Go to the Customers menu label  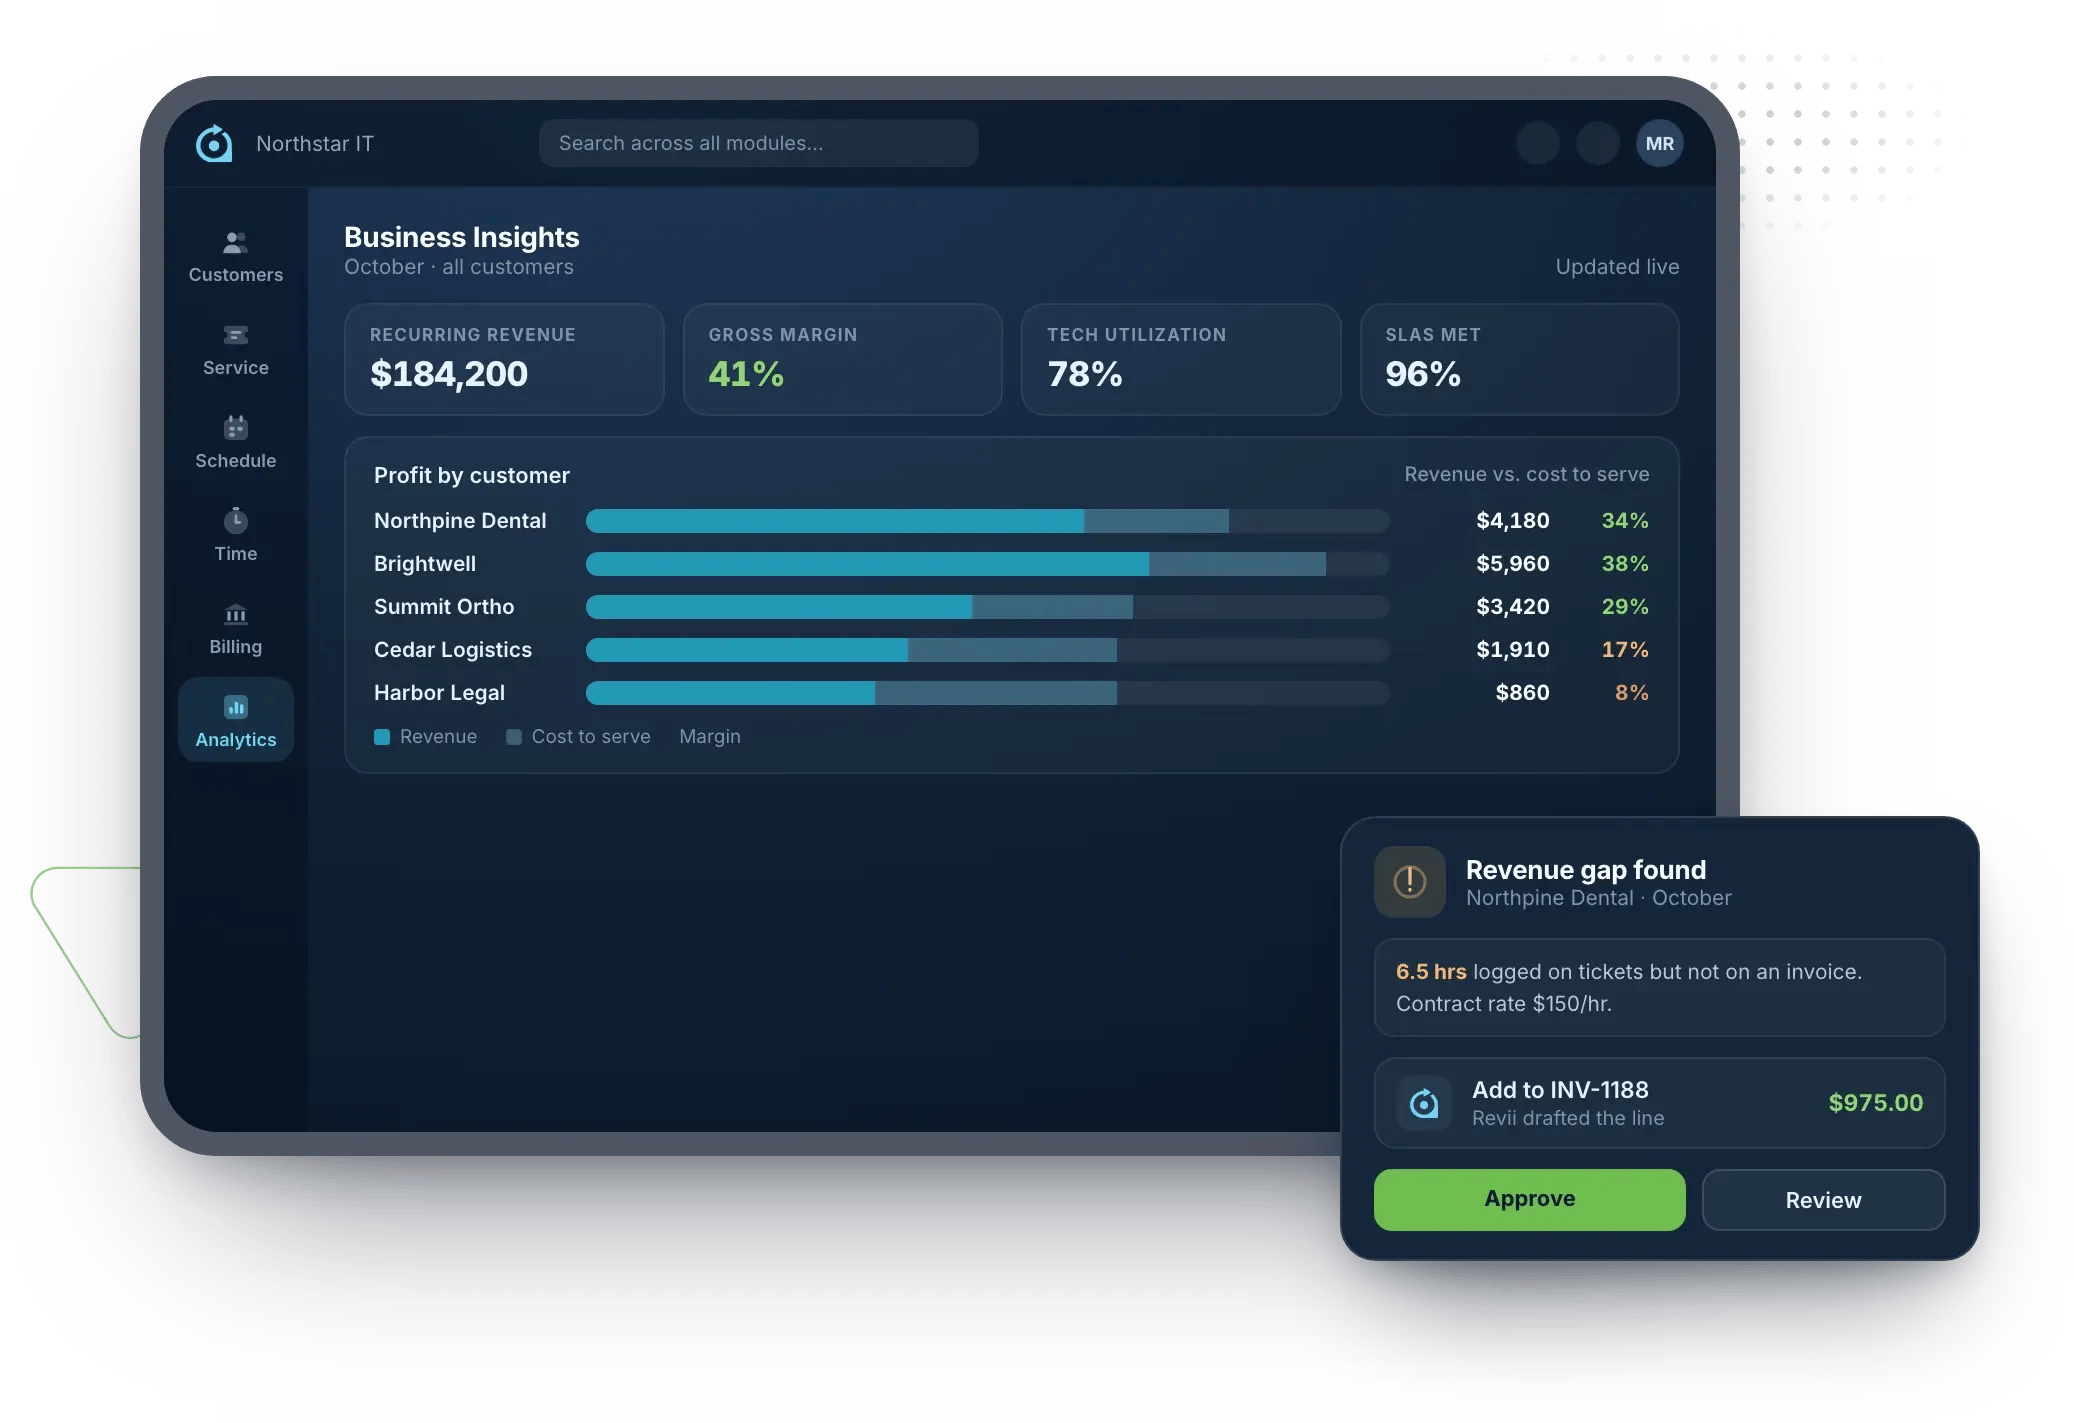(236, 274)
